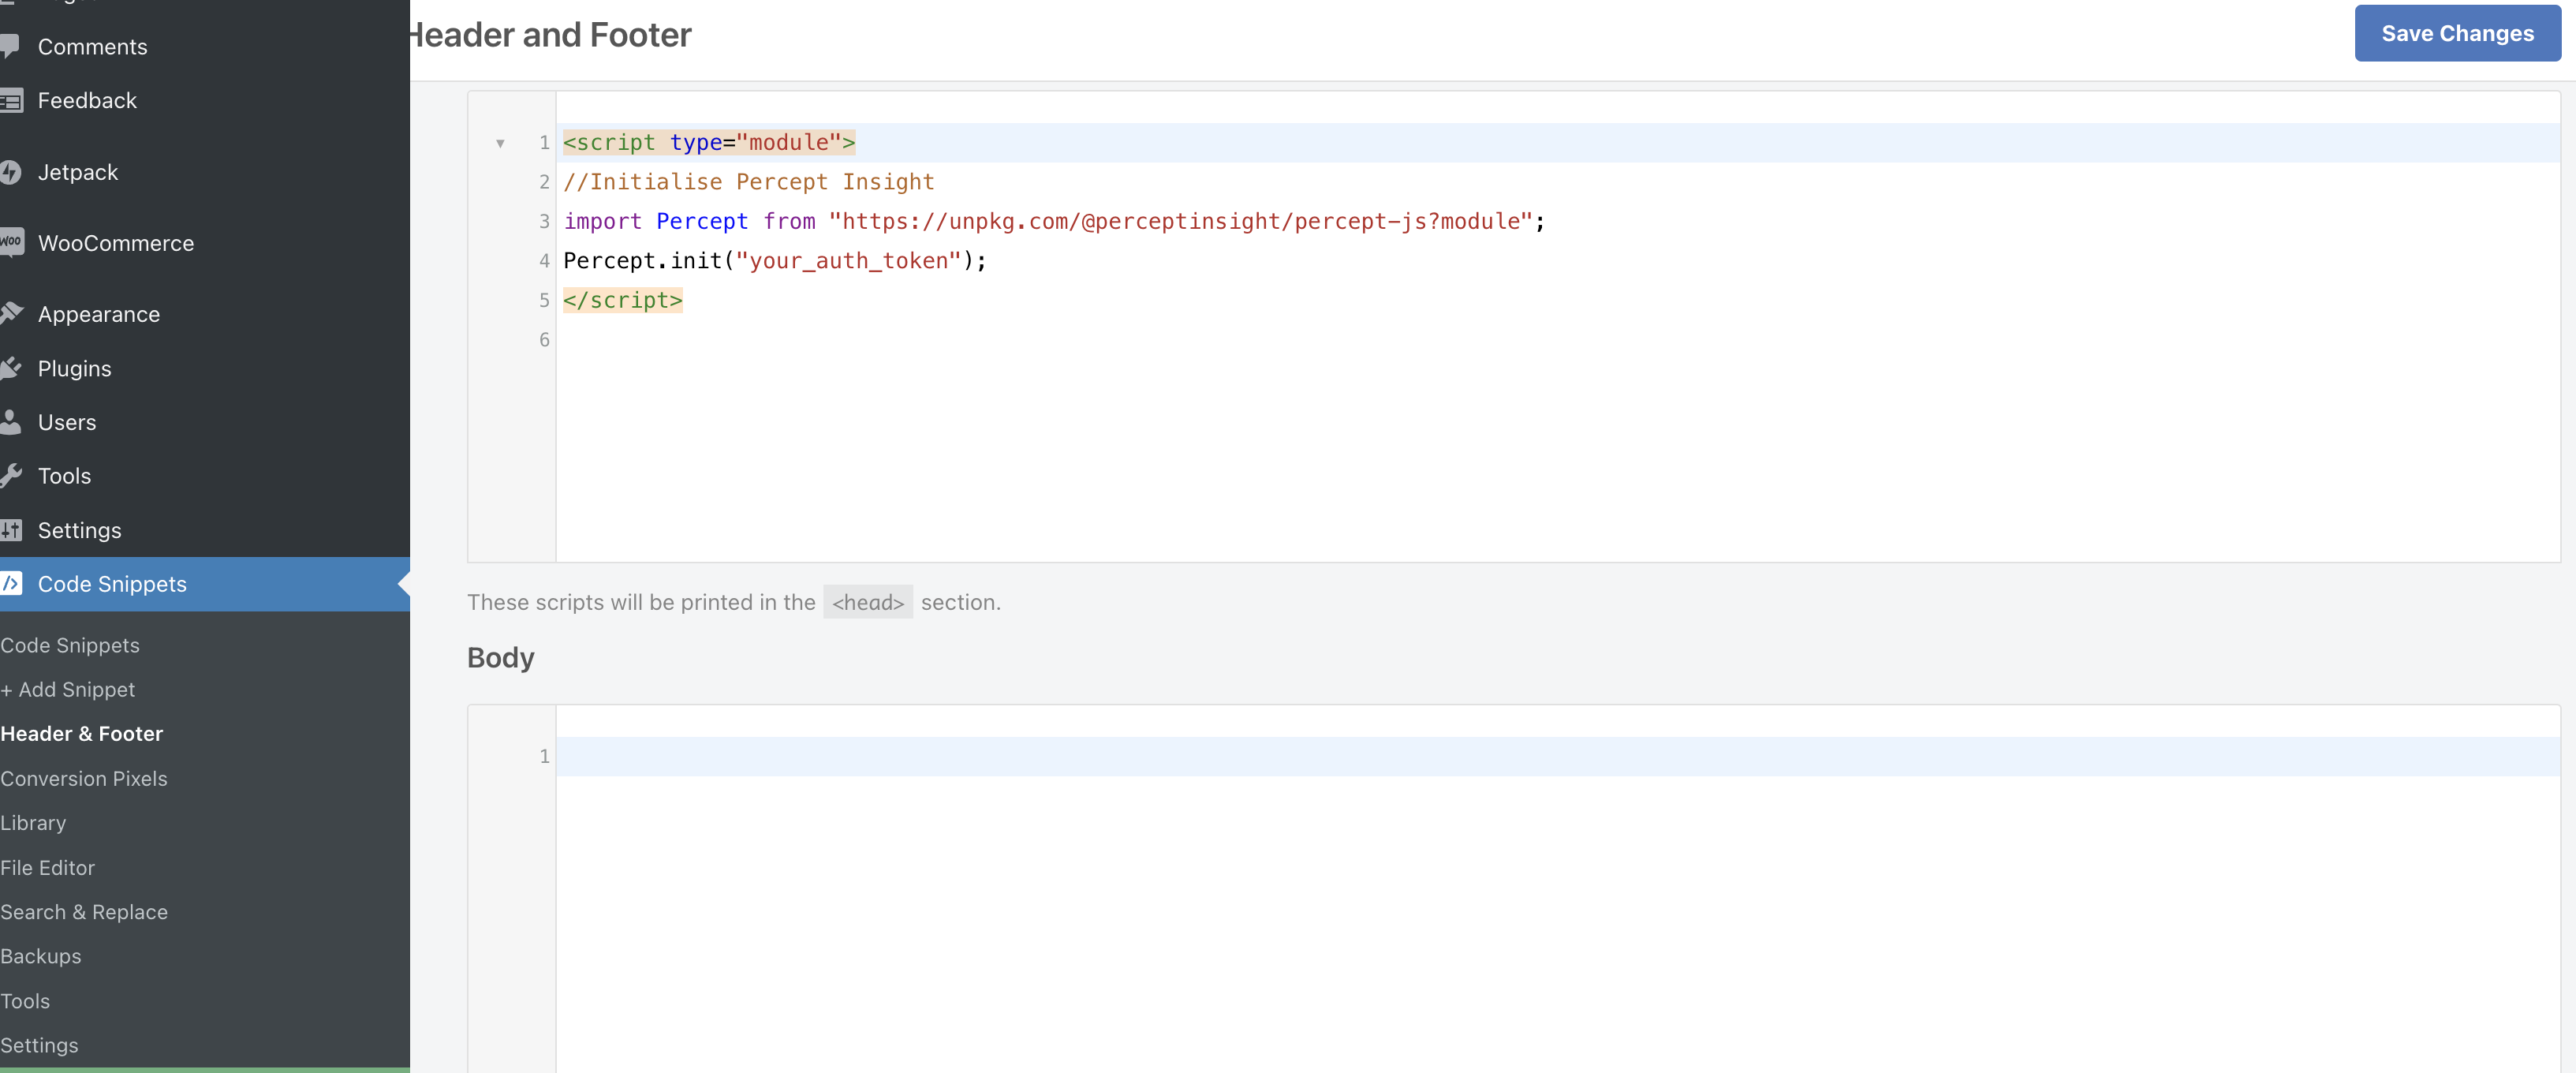This screenshot has height=1073, width=2576.
Task: Open Conversion Pixels
Action: pyautogui.click(x=84, y=778)
